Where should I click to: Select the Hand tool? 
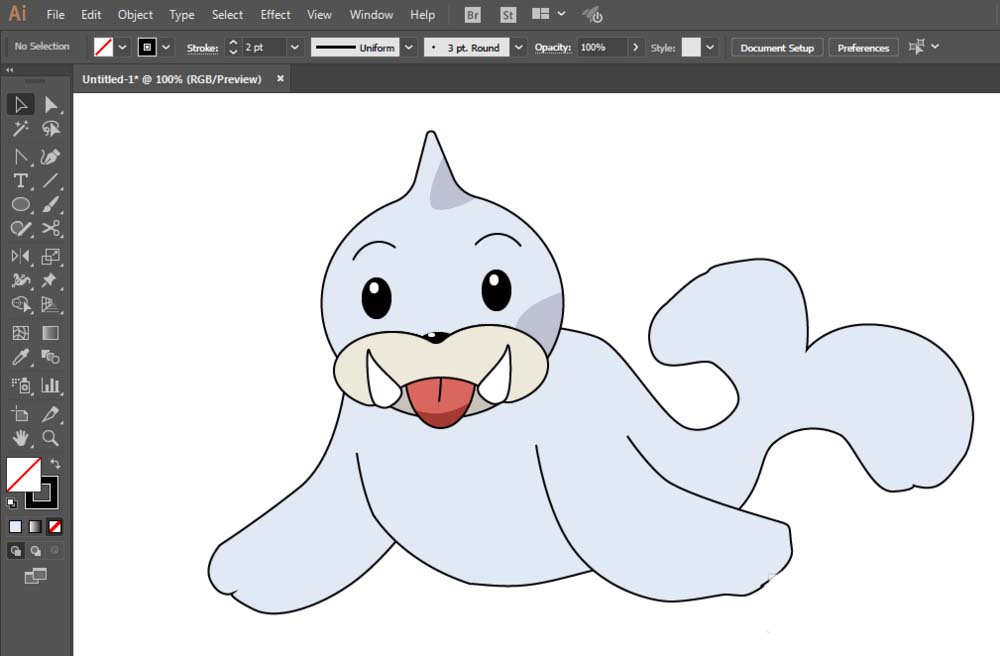[x=20, y=438]
